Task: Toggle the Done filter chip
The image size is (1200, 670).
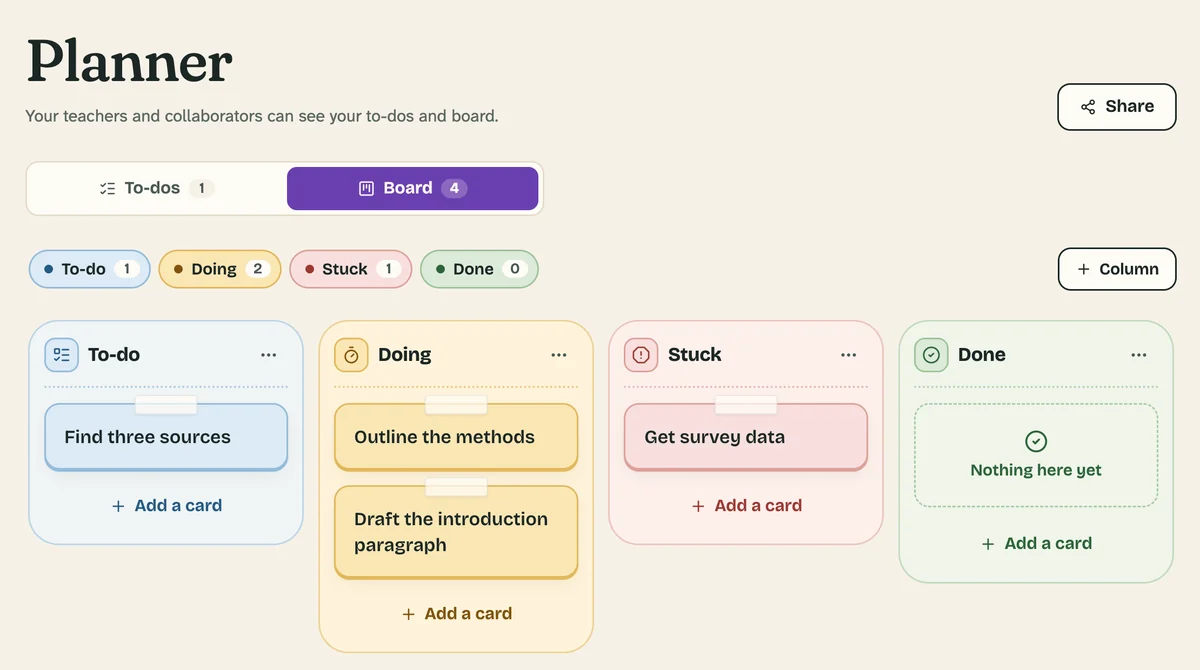Action: pyautogui.click(x=479, y=269)
